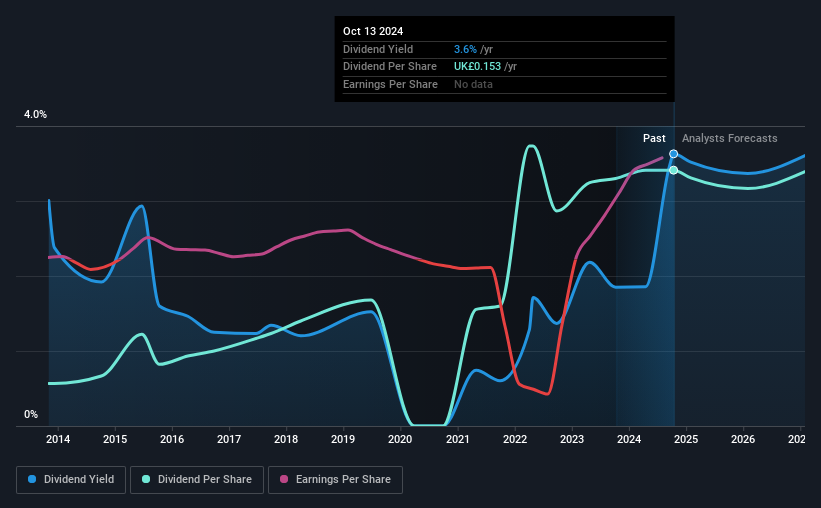The image size is (821, 508).
Task: Click the '3.6%' dividend yield value
Action: (x=465, y=49)
